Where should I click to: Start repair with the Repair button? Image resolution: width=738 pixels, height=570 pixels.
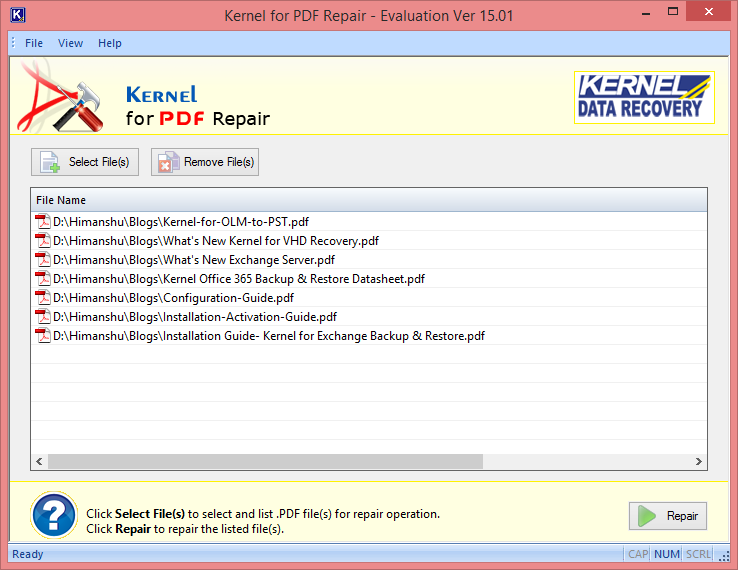click(x=667, y=516)
